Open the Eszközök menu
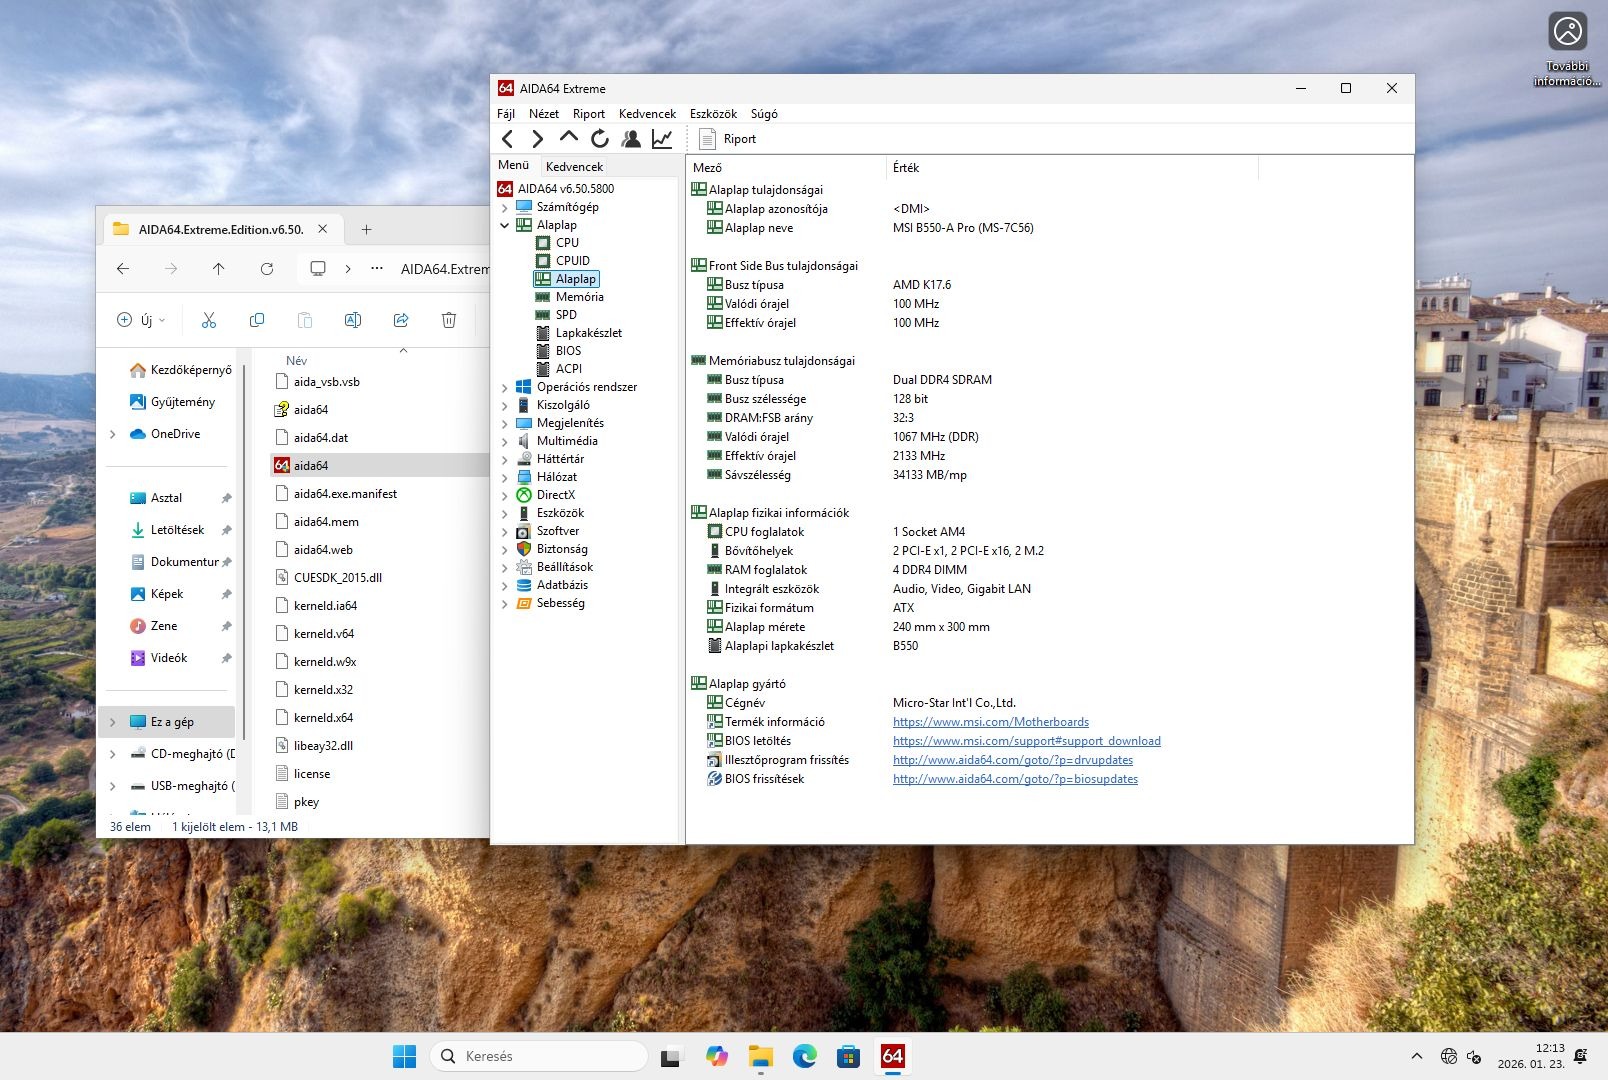This screenshot has width=1608, height=1080. [712, 114]
